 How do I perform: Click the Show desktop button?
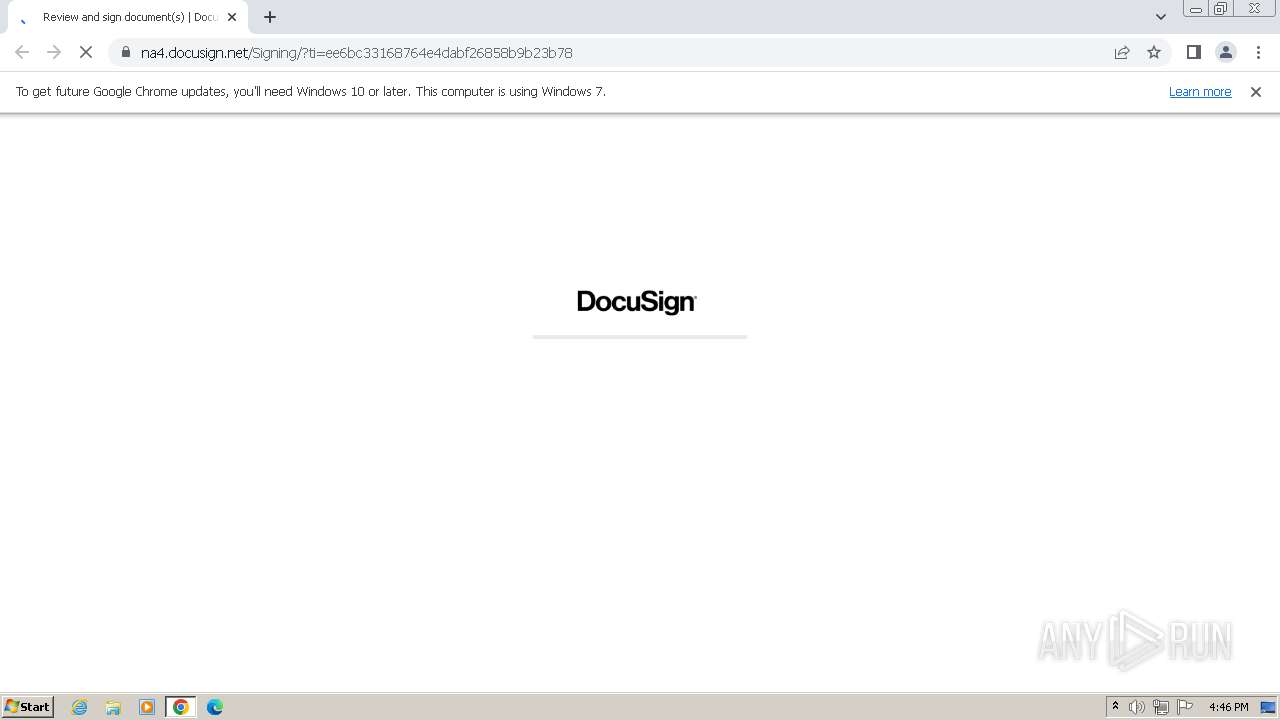pyautogui.click(x=1268, y=707)
